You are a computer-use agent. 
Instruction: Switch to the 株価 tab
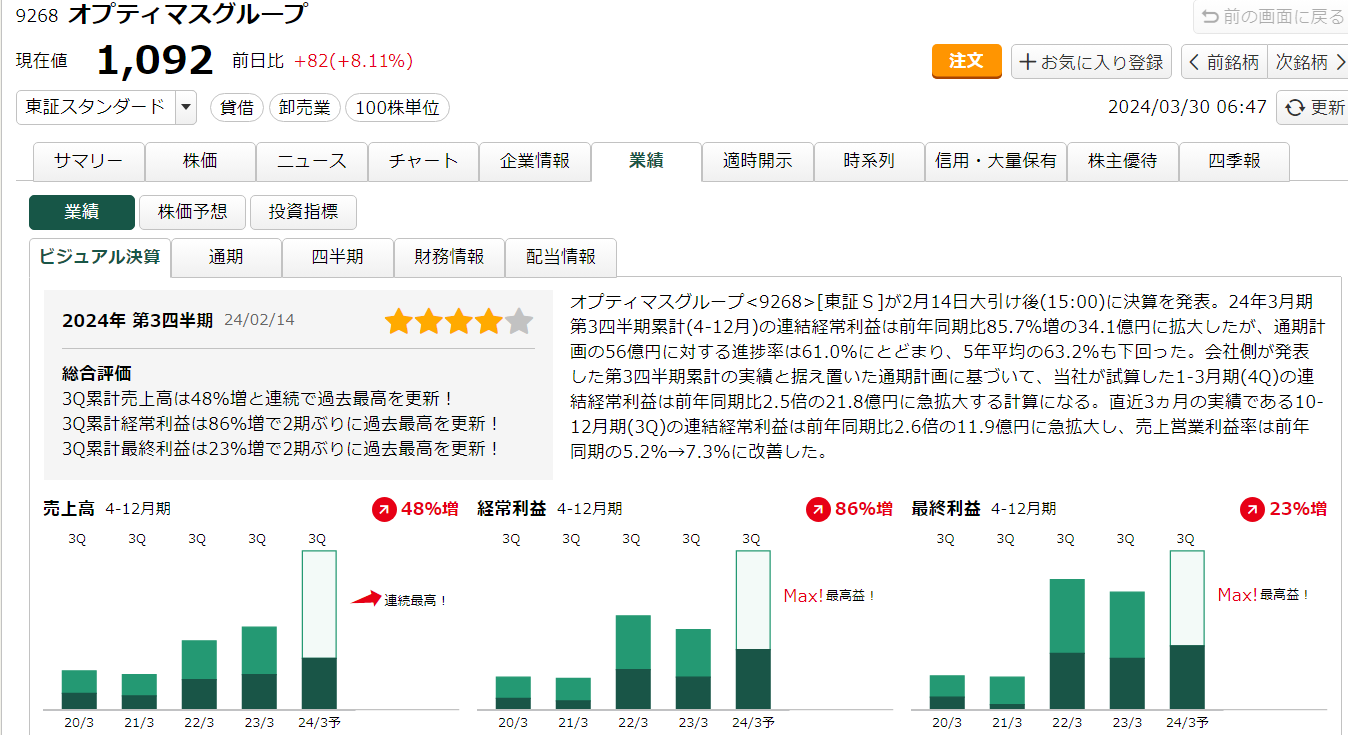[x=200, y=161]
